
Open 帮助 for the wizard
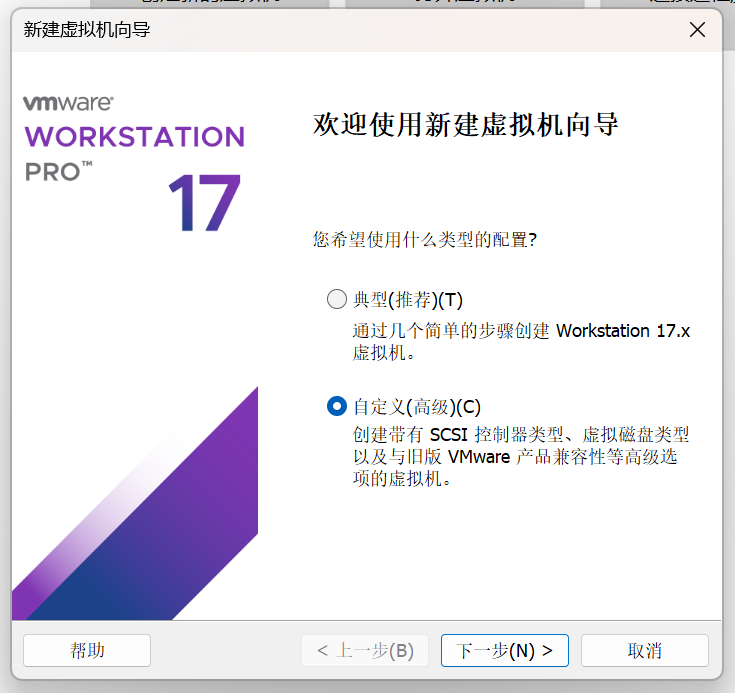(x=87, y=650)
